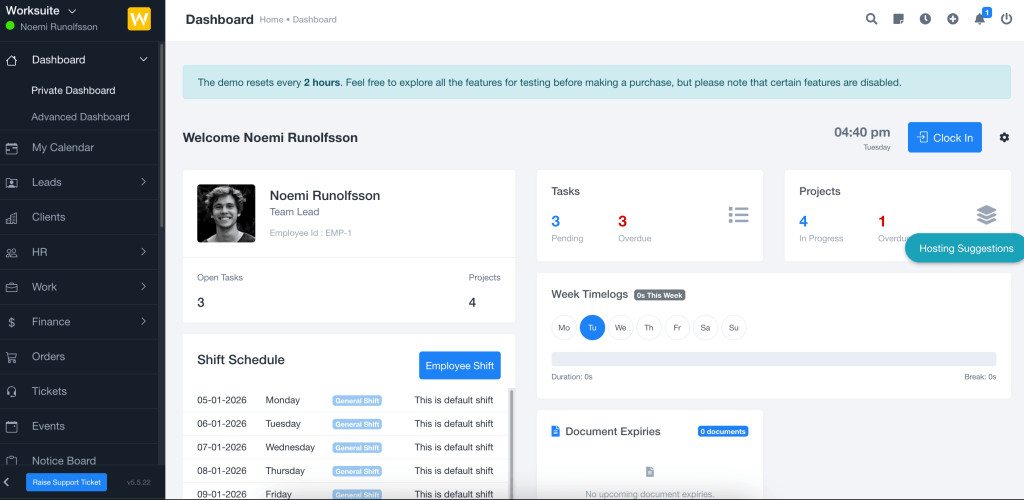Click the week timelog progress bar

(x=774, y=359)
